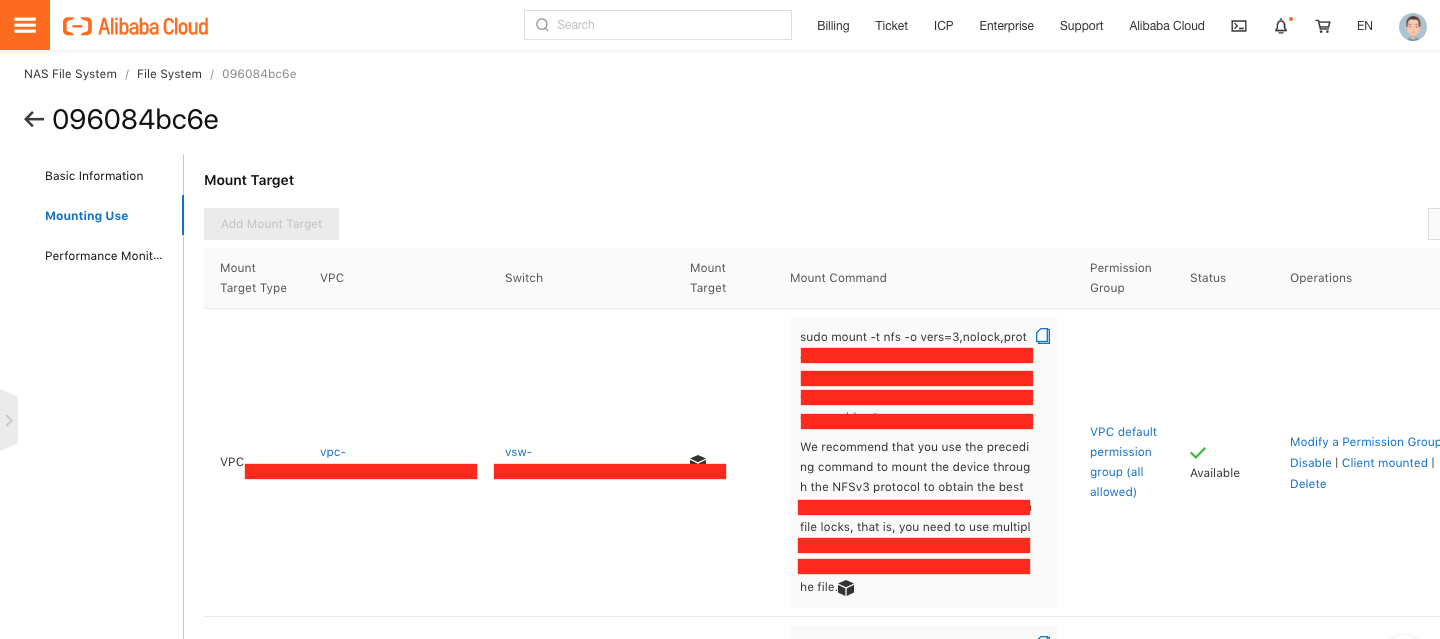Click the Available status text
The height and width of the screenshot is (639, 1440).
[x=1215, y=473]
